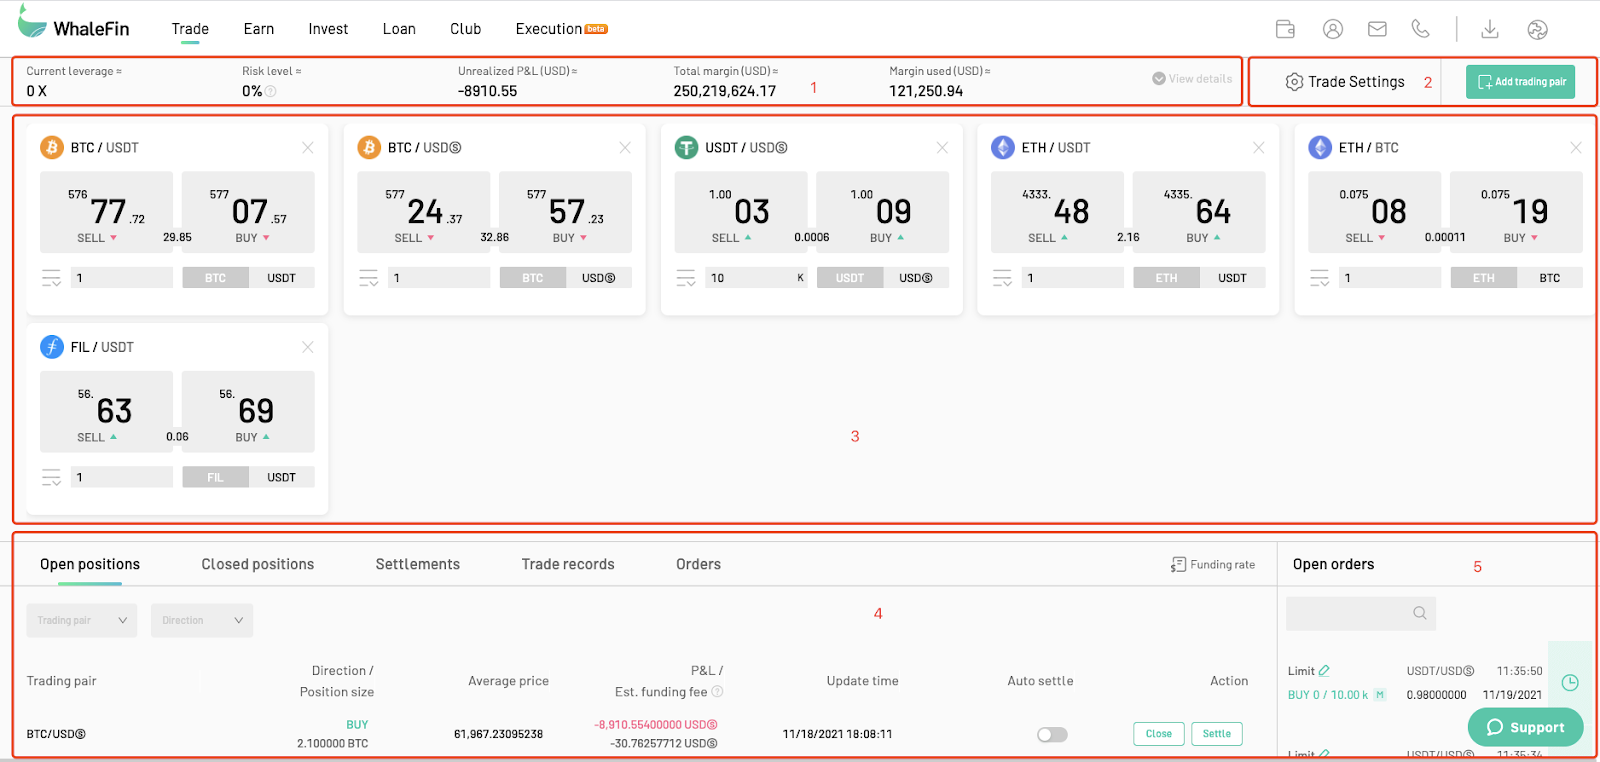
Task: Toggle Auto settle switch for BTC/USD position
Action: click(x=1052, y=734)
